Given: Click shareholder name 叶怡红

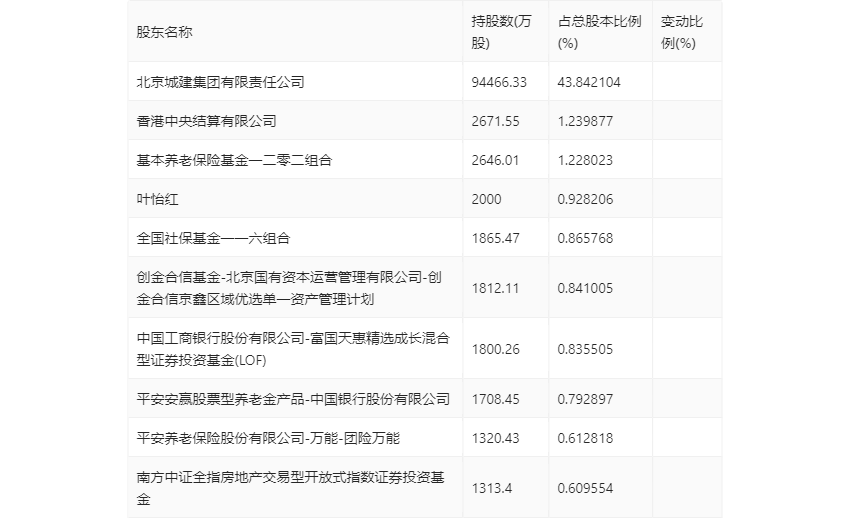Looking at the screenshot, I should coord(157,199).
